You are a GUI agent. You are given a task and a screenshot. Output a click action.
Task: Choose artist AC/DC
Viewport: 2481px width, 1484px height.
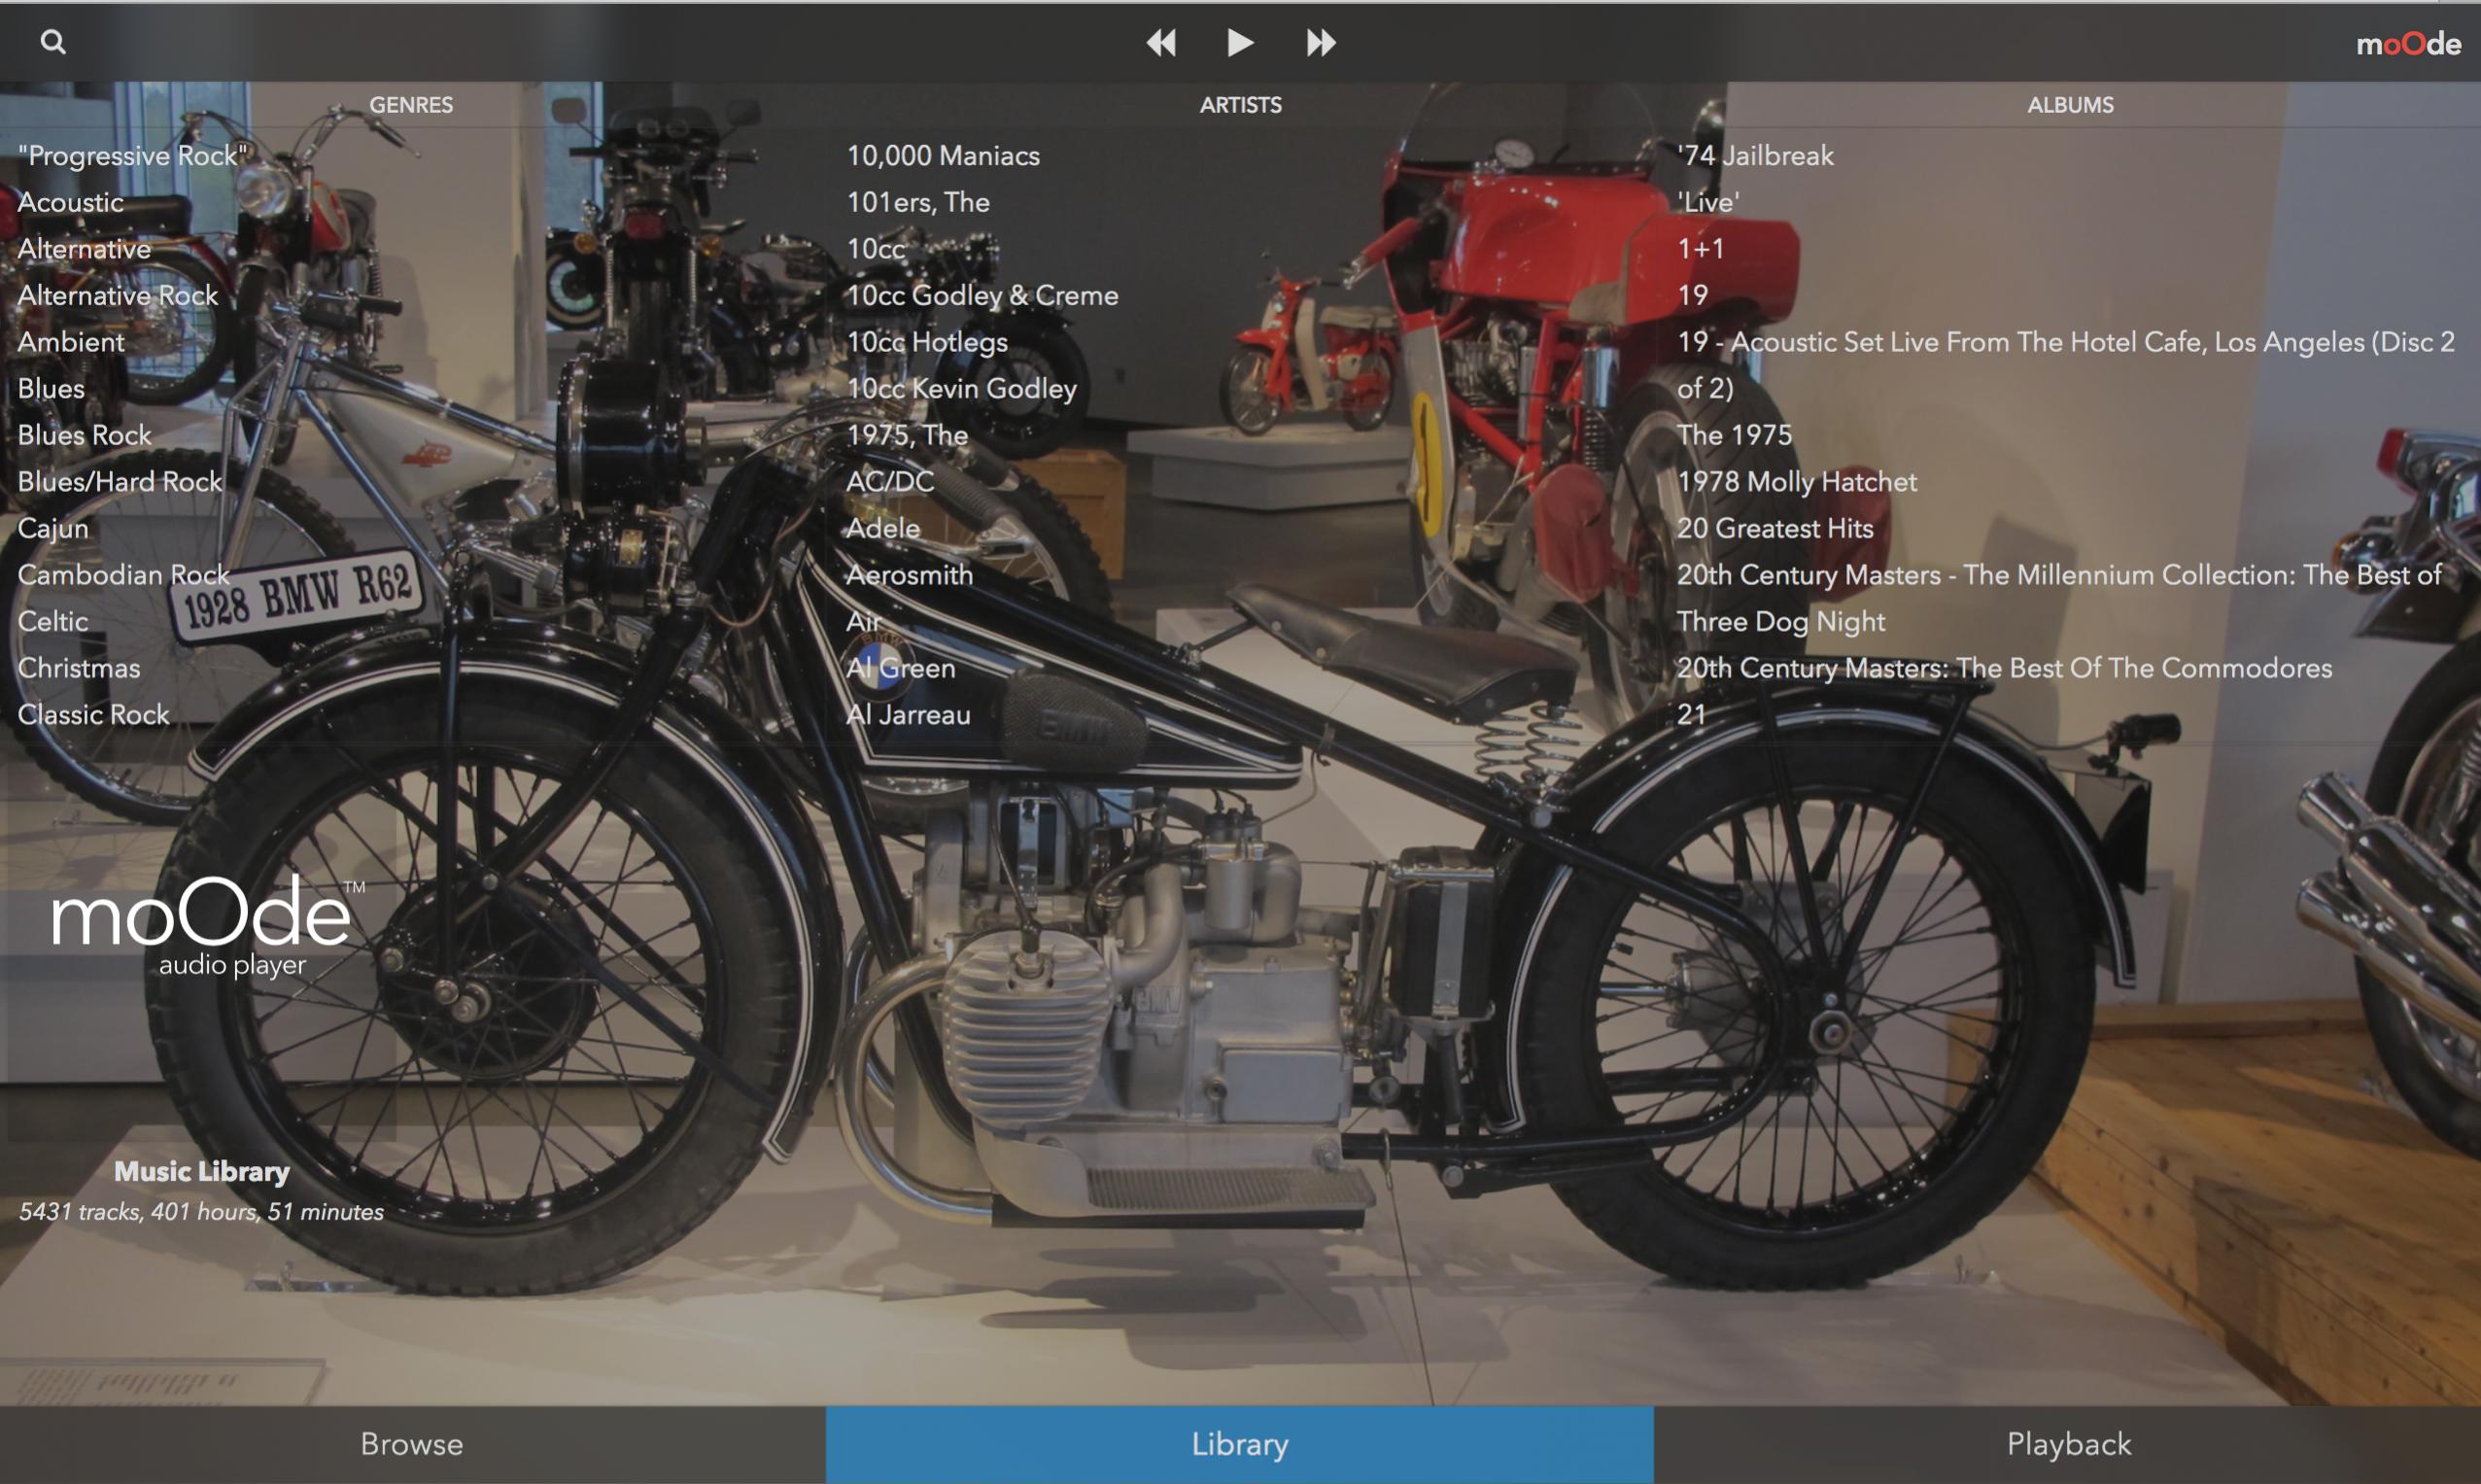890,482
